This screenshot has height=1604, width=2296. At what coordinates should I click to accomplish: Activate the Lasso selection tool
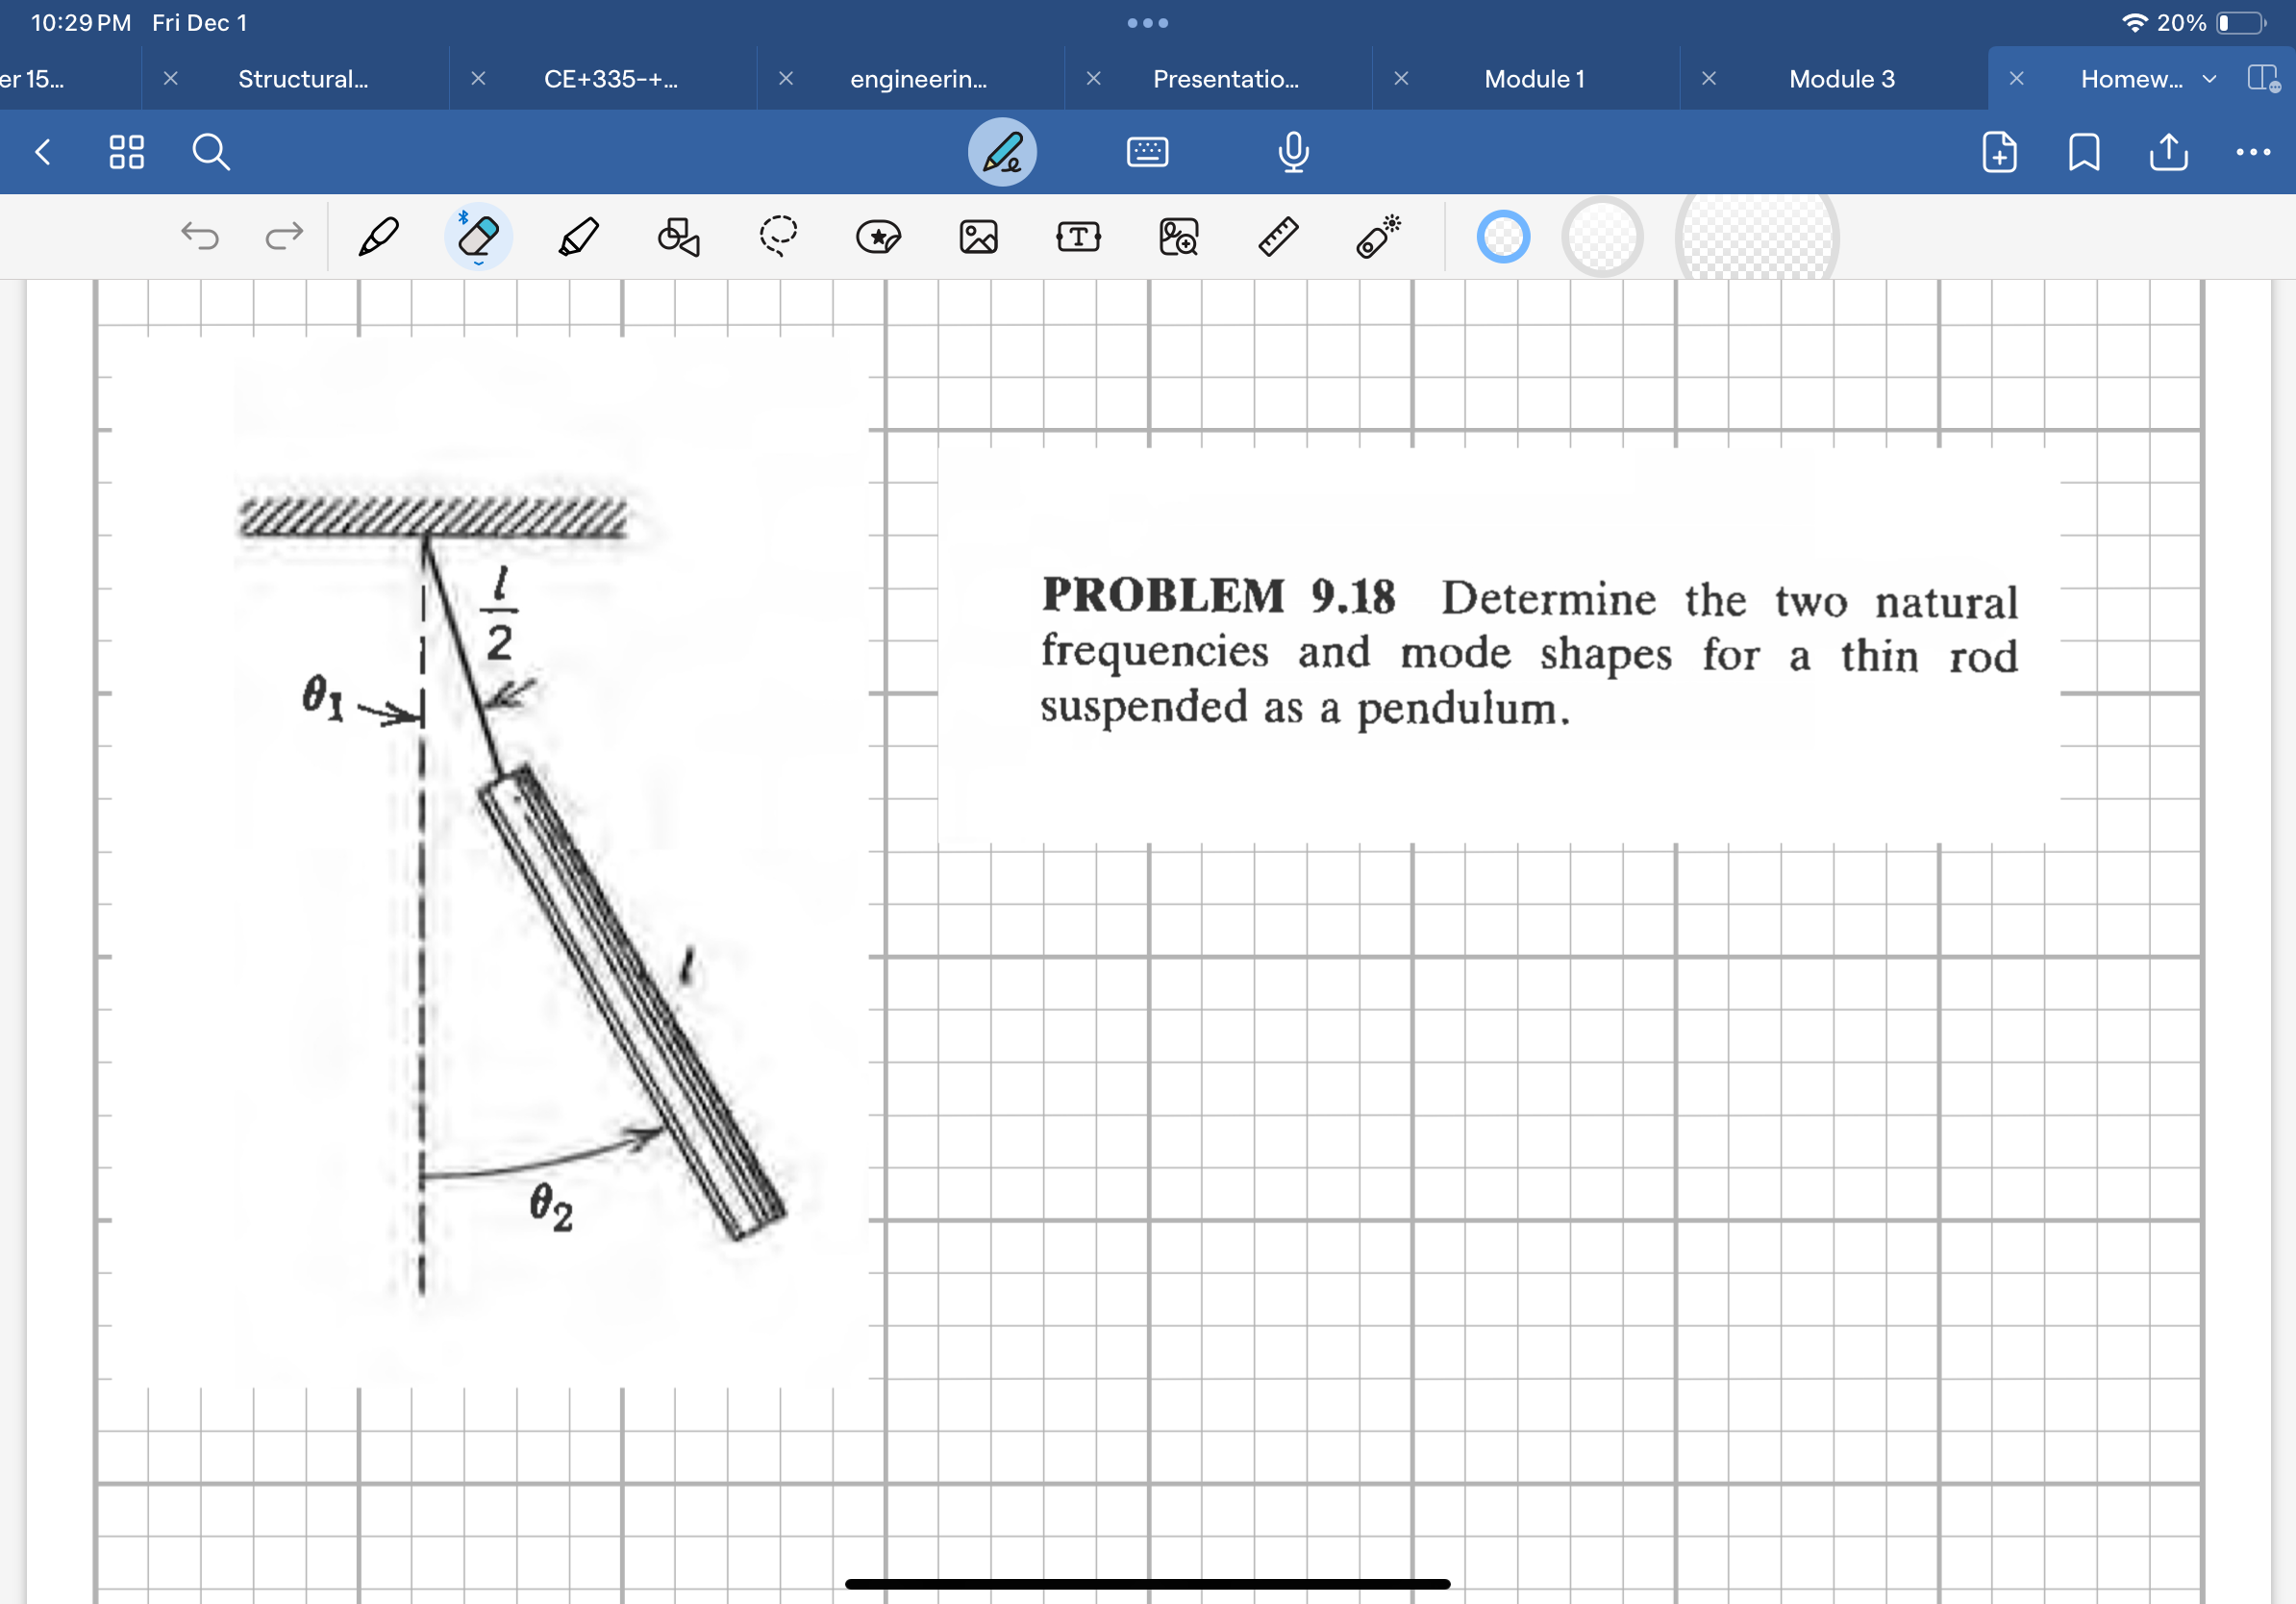click(778, 237)
